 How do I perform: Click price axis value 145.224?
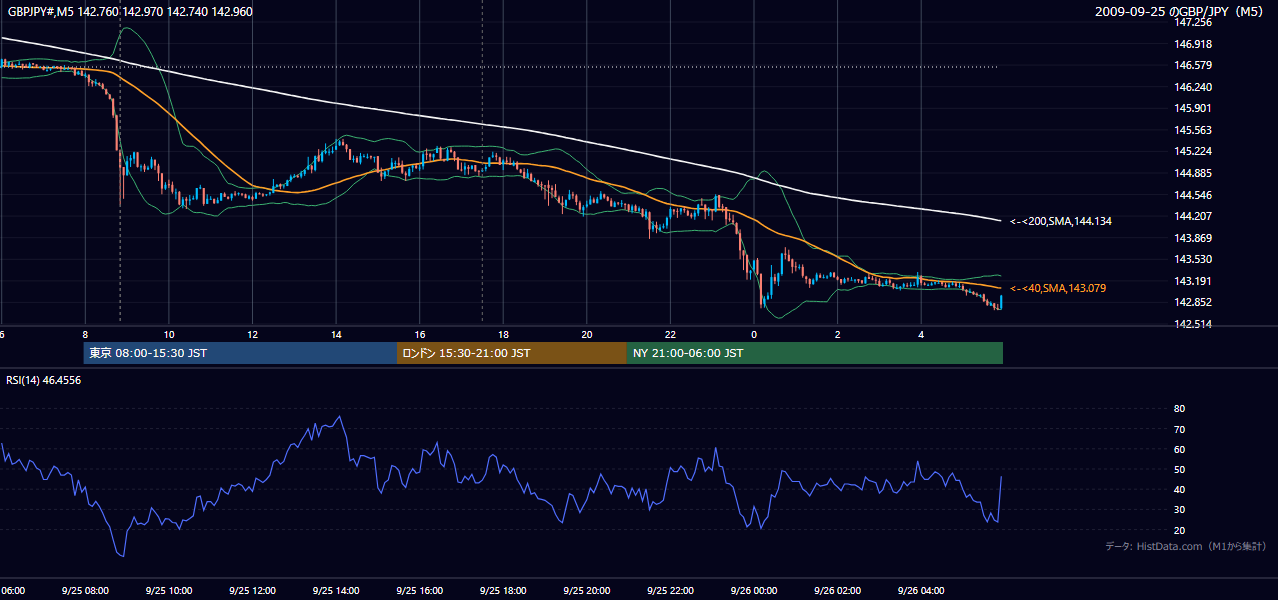pos(1195,151)
